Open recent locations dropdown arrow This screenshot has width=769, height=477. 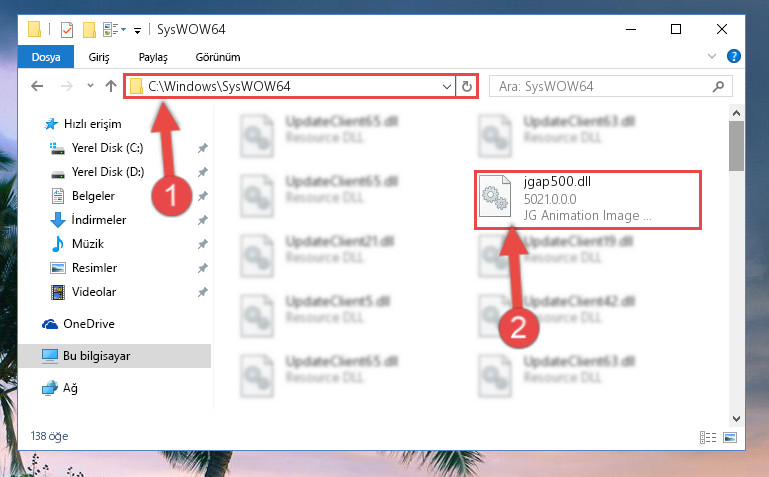coord(90,86)
